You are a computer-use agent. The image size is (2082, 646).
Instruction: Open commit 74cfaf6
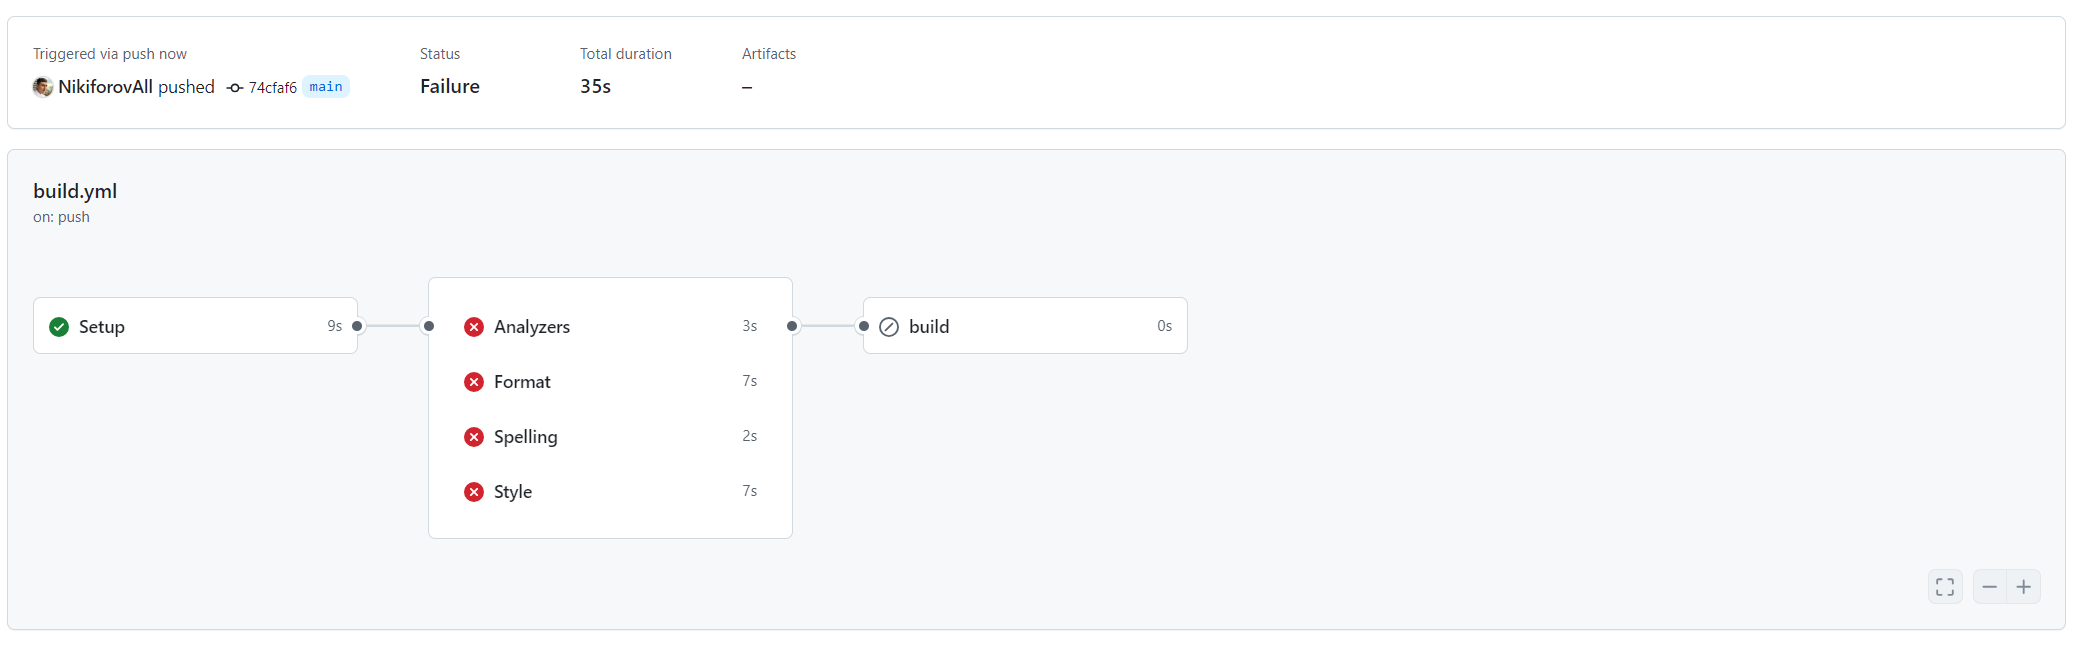pos(273,88)
